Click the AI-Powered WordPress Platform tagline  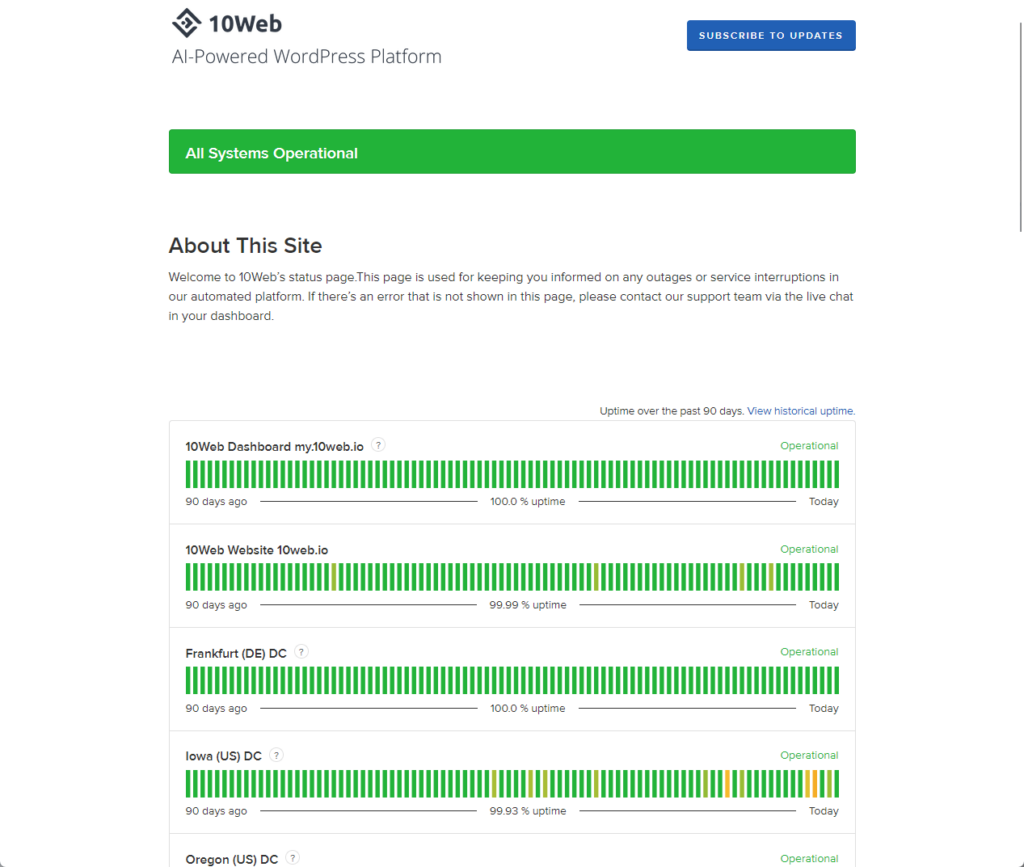[306, 56]
